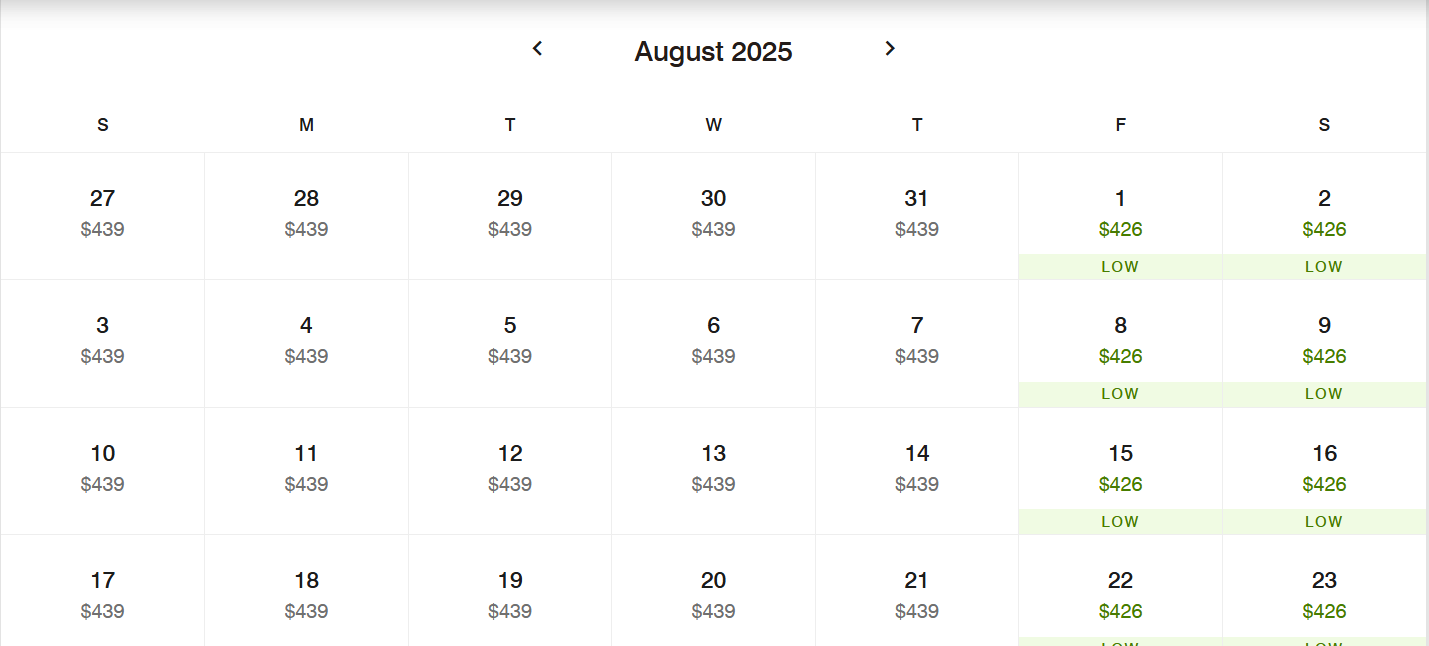Select August 1 with $426 fare

pyautogui.click(x=1120, y=216)
